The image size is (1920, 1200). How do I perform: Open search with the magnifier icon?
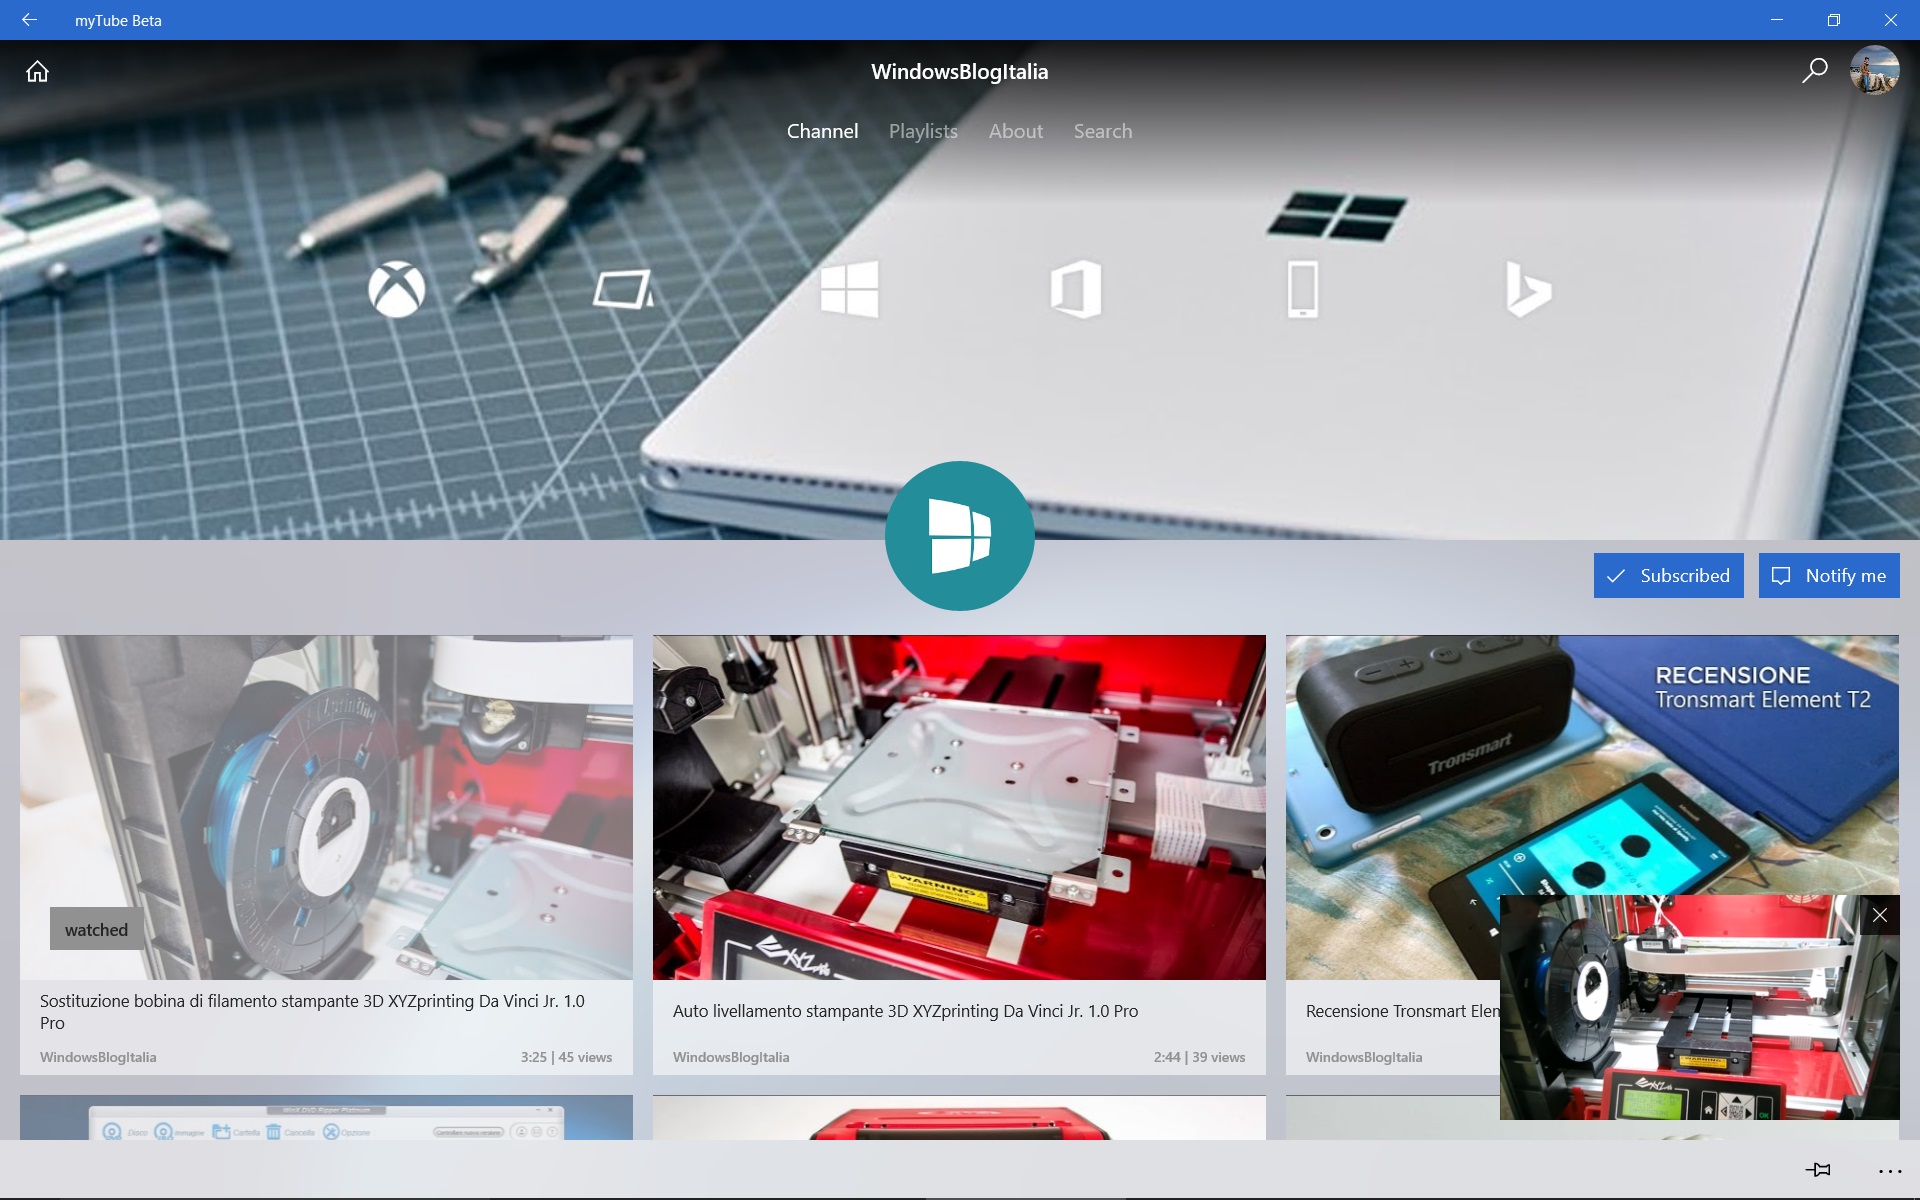[1814, 71]
